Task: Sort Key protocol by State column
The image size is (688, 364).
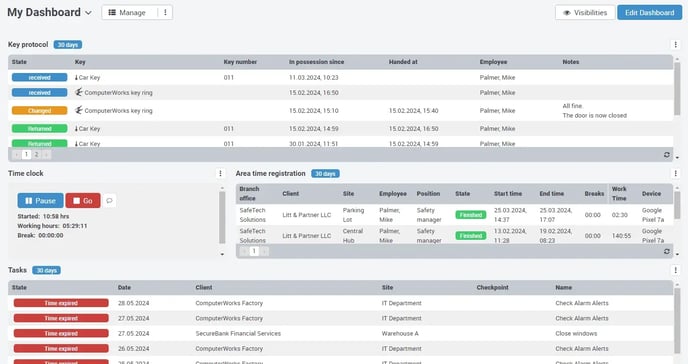Action: [19, 62]
